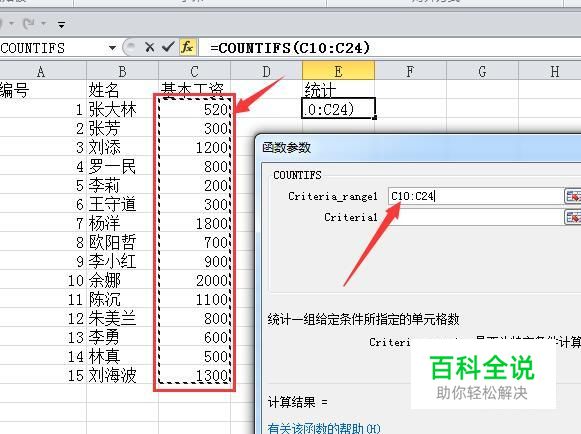The image size is (581, 434).
Task: Click salary cell 500
Action: (x=194, y=356)
